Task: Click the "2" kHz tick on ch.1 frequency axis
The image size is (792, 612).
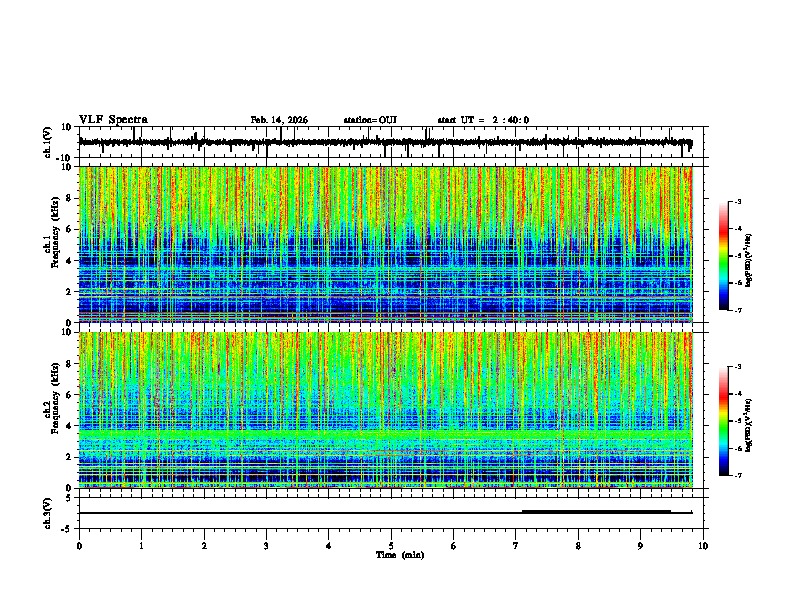Action: [69, 291]
